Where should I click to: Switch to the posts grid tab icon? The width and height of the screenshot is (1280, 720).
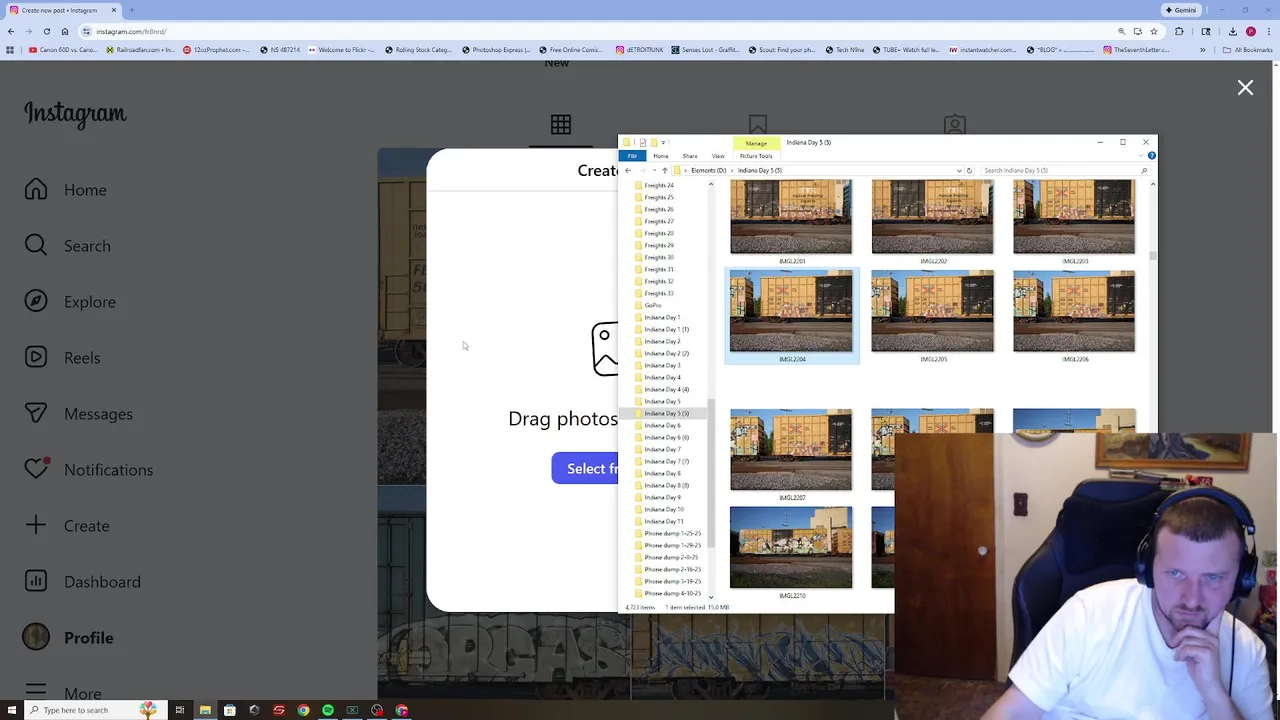pyautogui.click(x=561, y=125)
